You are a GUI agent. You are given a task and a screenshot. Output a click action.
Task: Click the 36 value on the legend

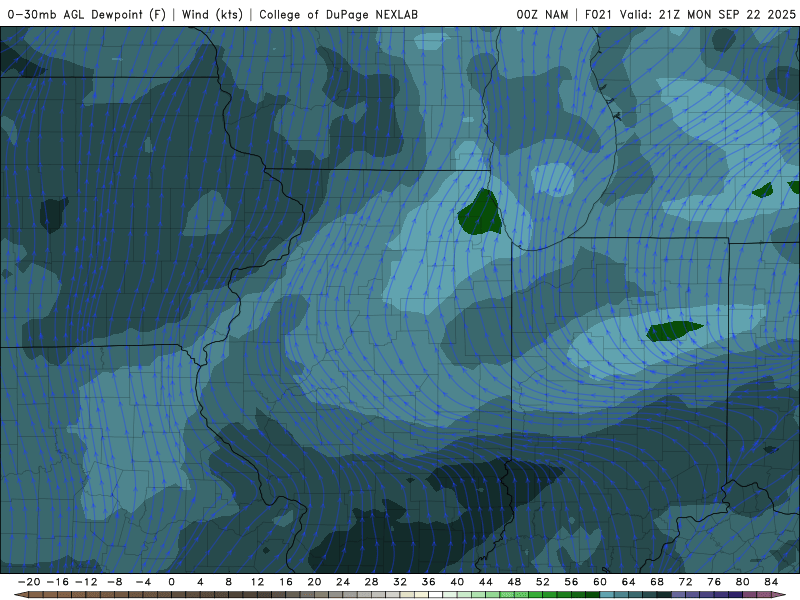(429, 582)
